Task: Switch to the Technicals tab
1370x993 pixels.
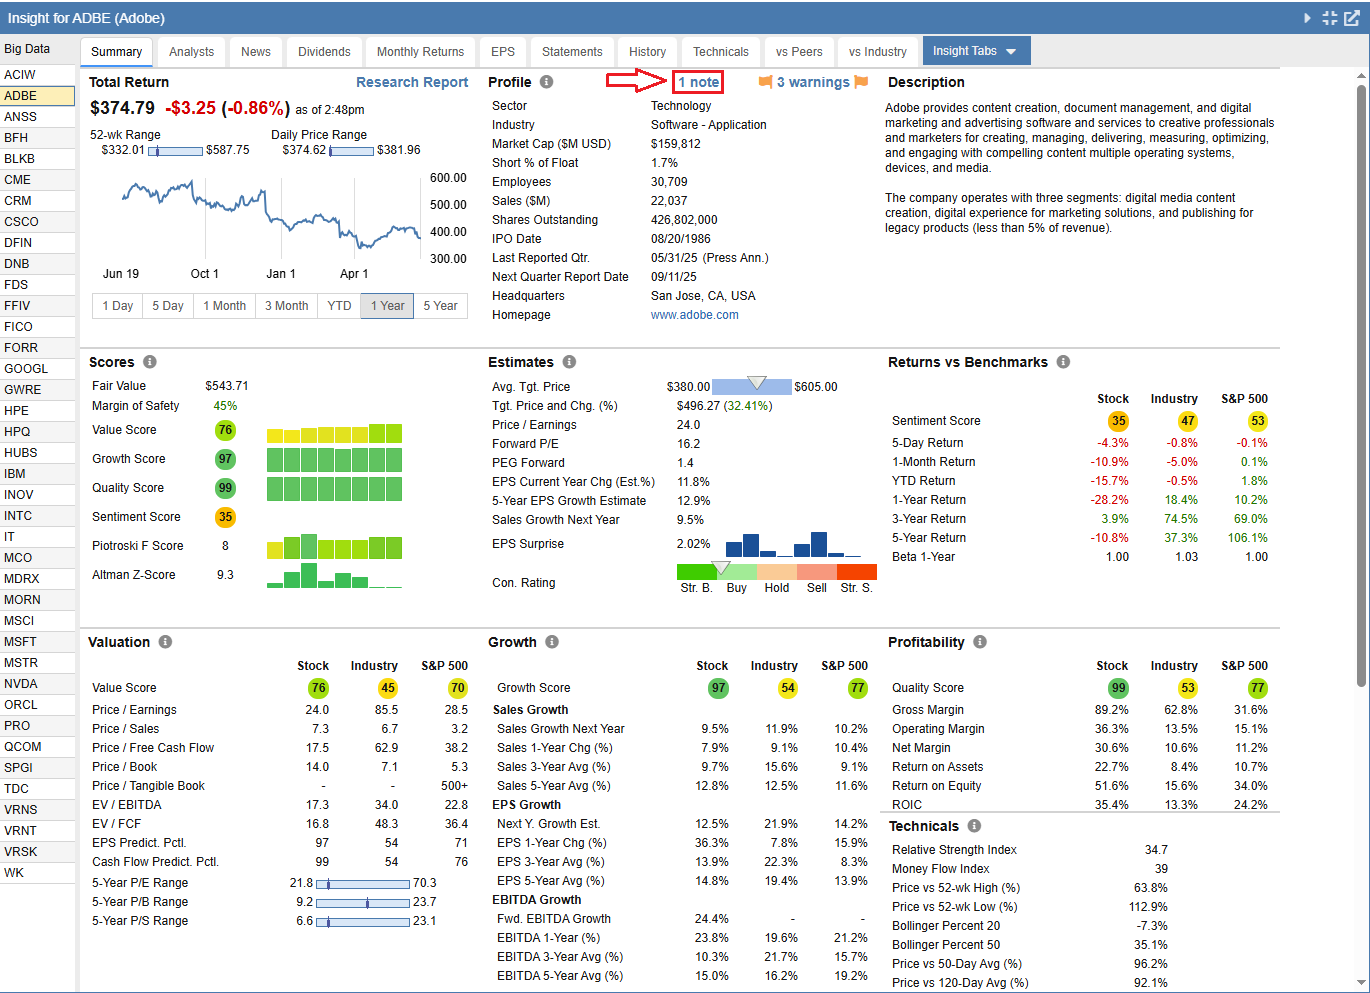Action: click(x=721, y=52)
